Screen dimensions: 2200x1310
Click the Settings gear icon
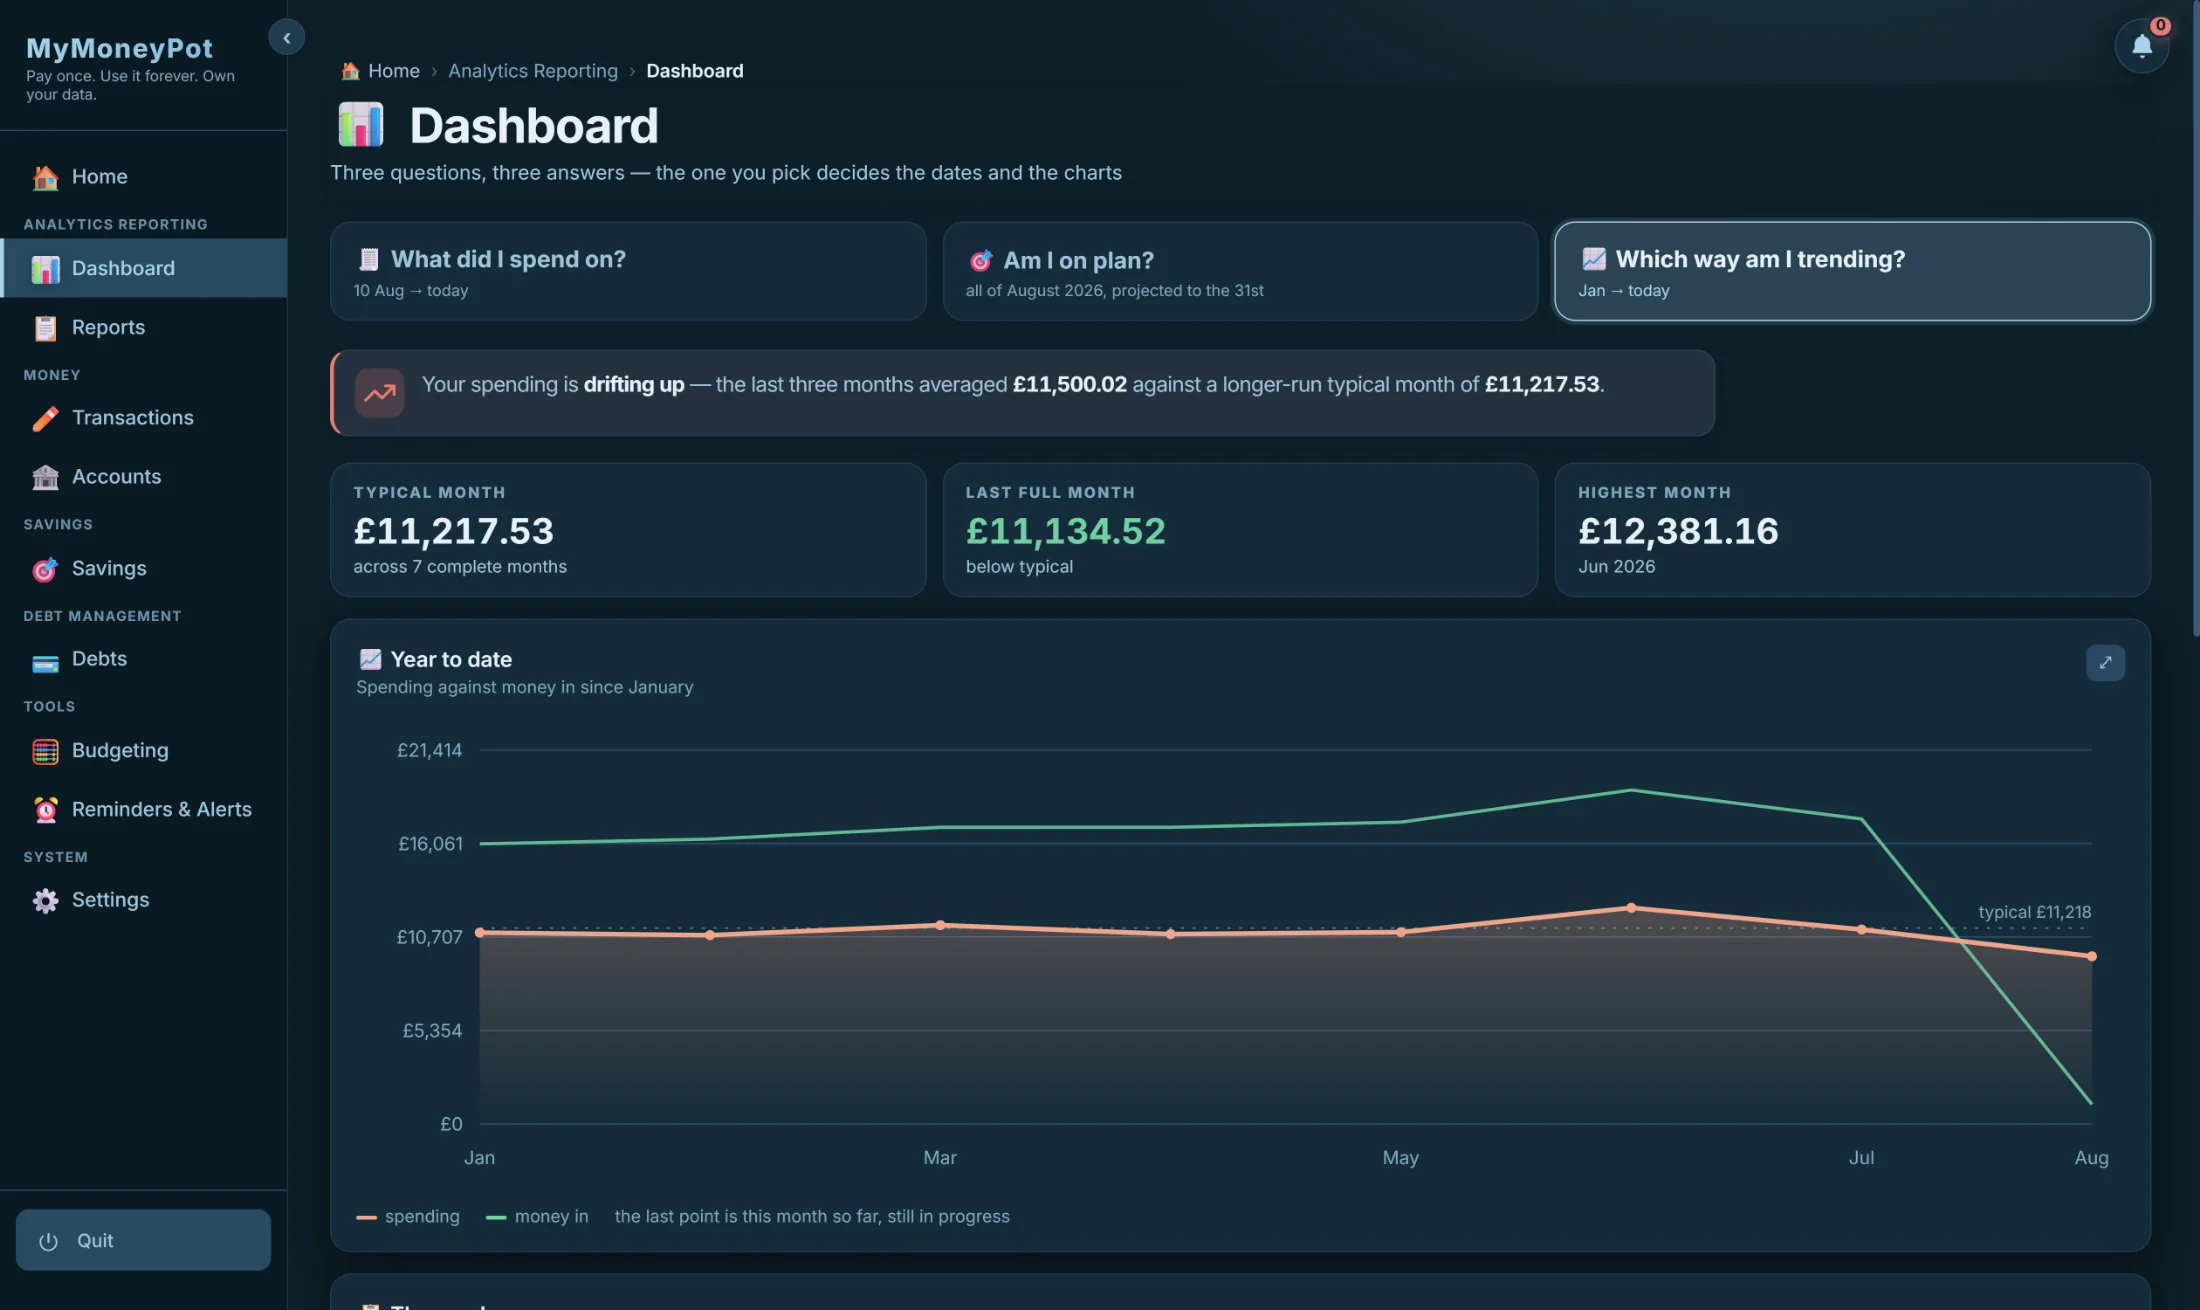coord(45,900)
